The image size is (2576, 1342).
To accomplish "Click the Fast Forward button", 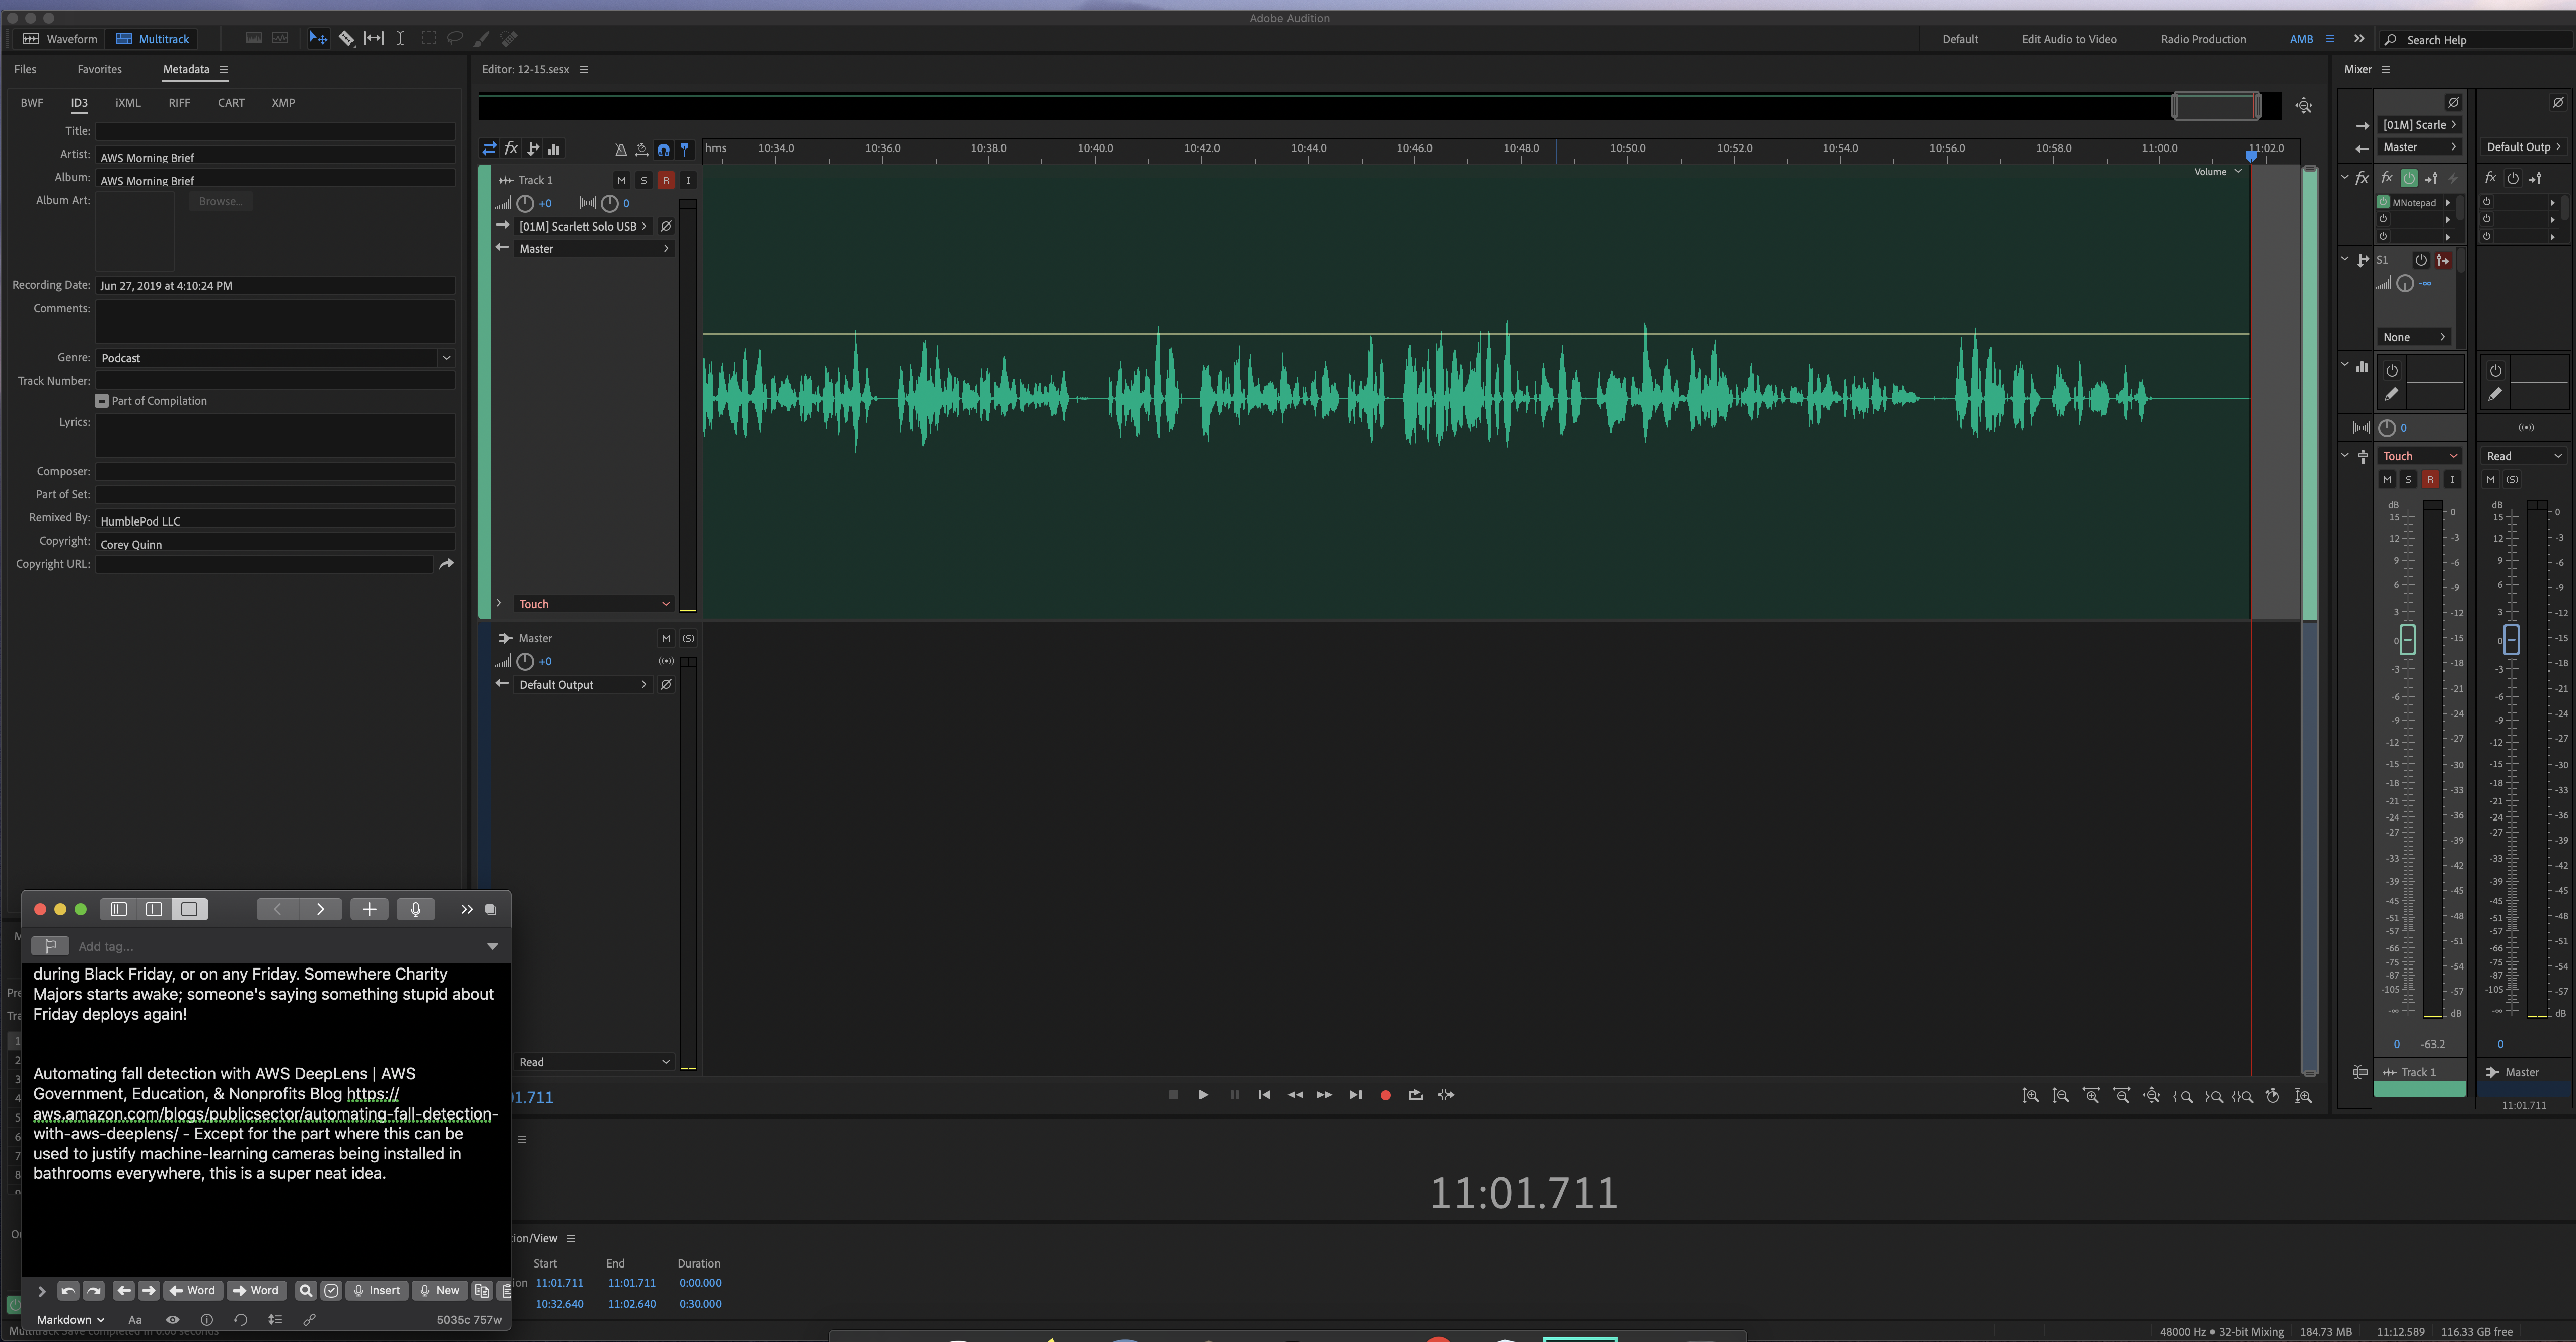I will tap(1324, 1095).
